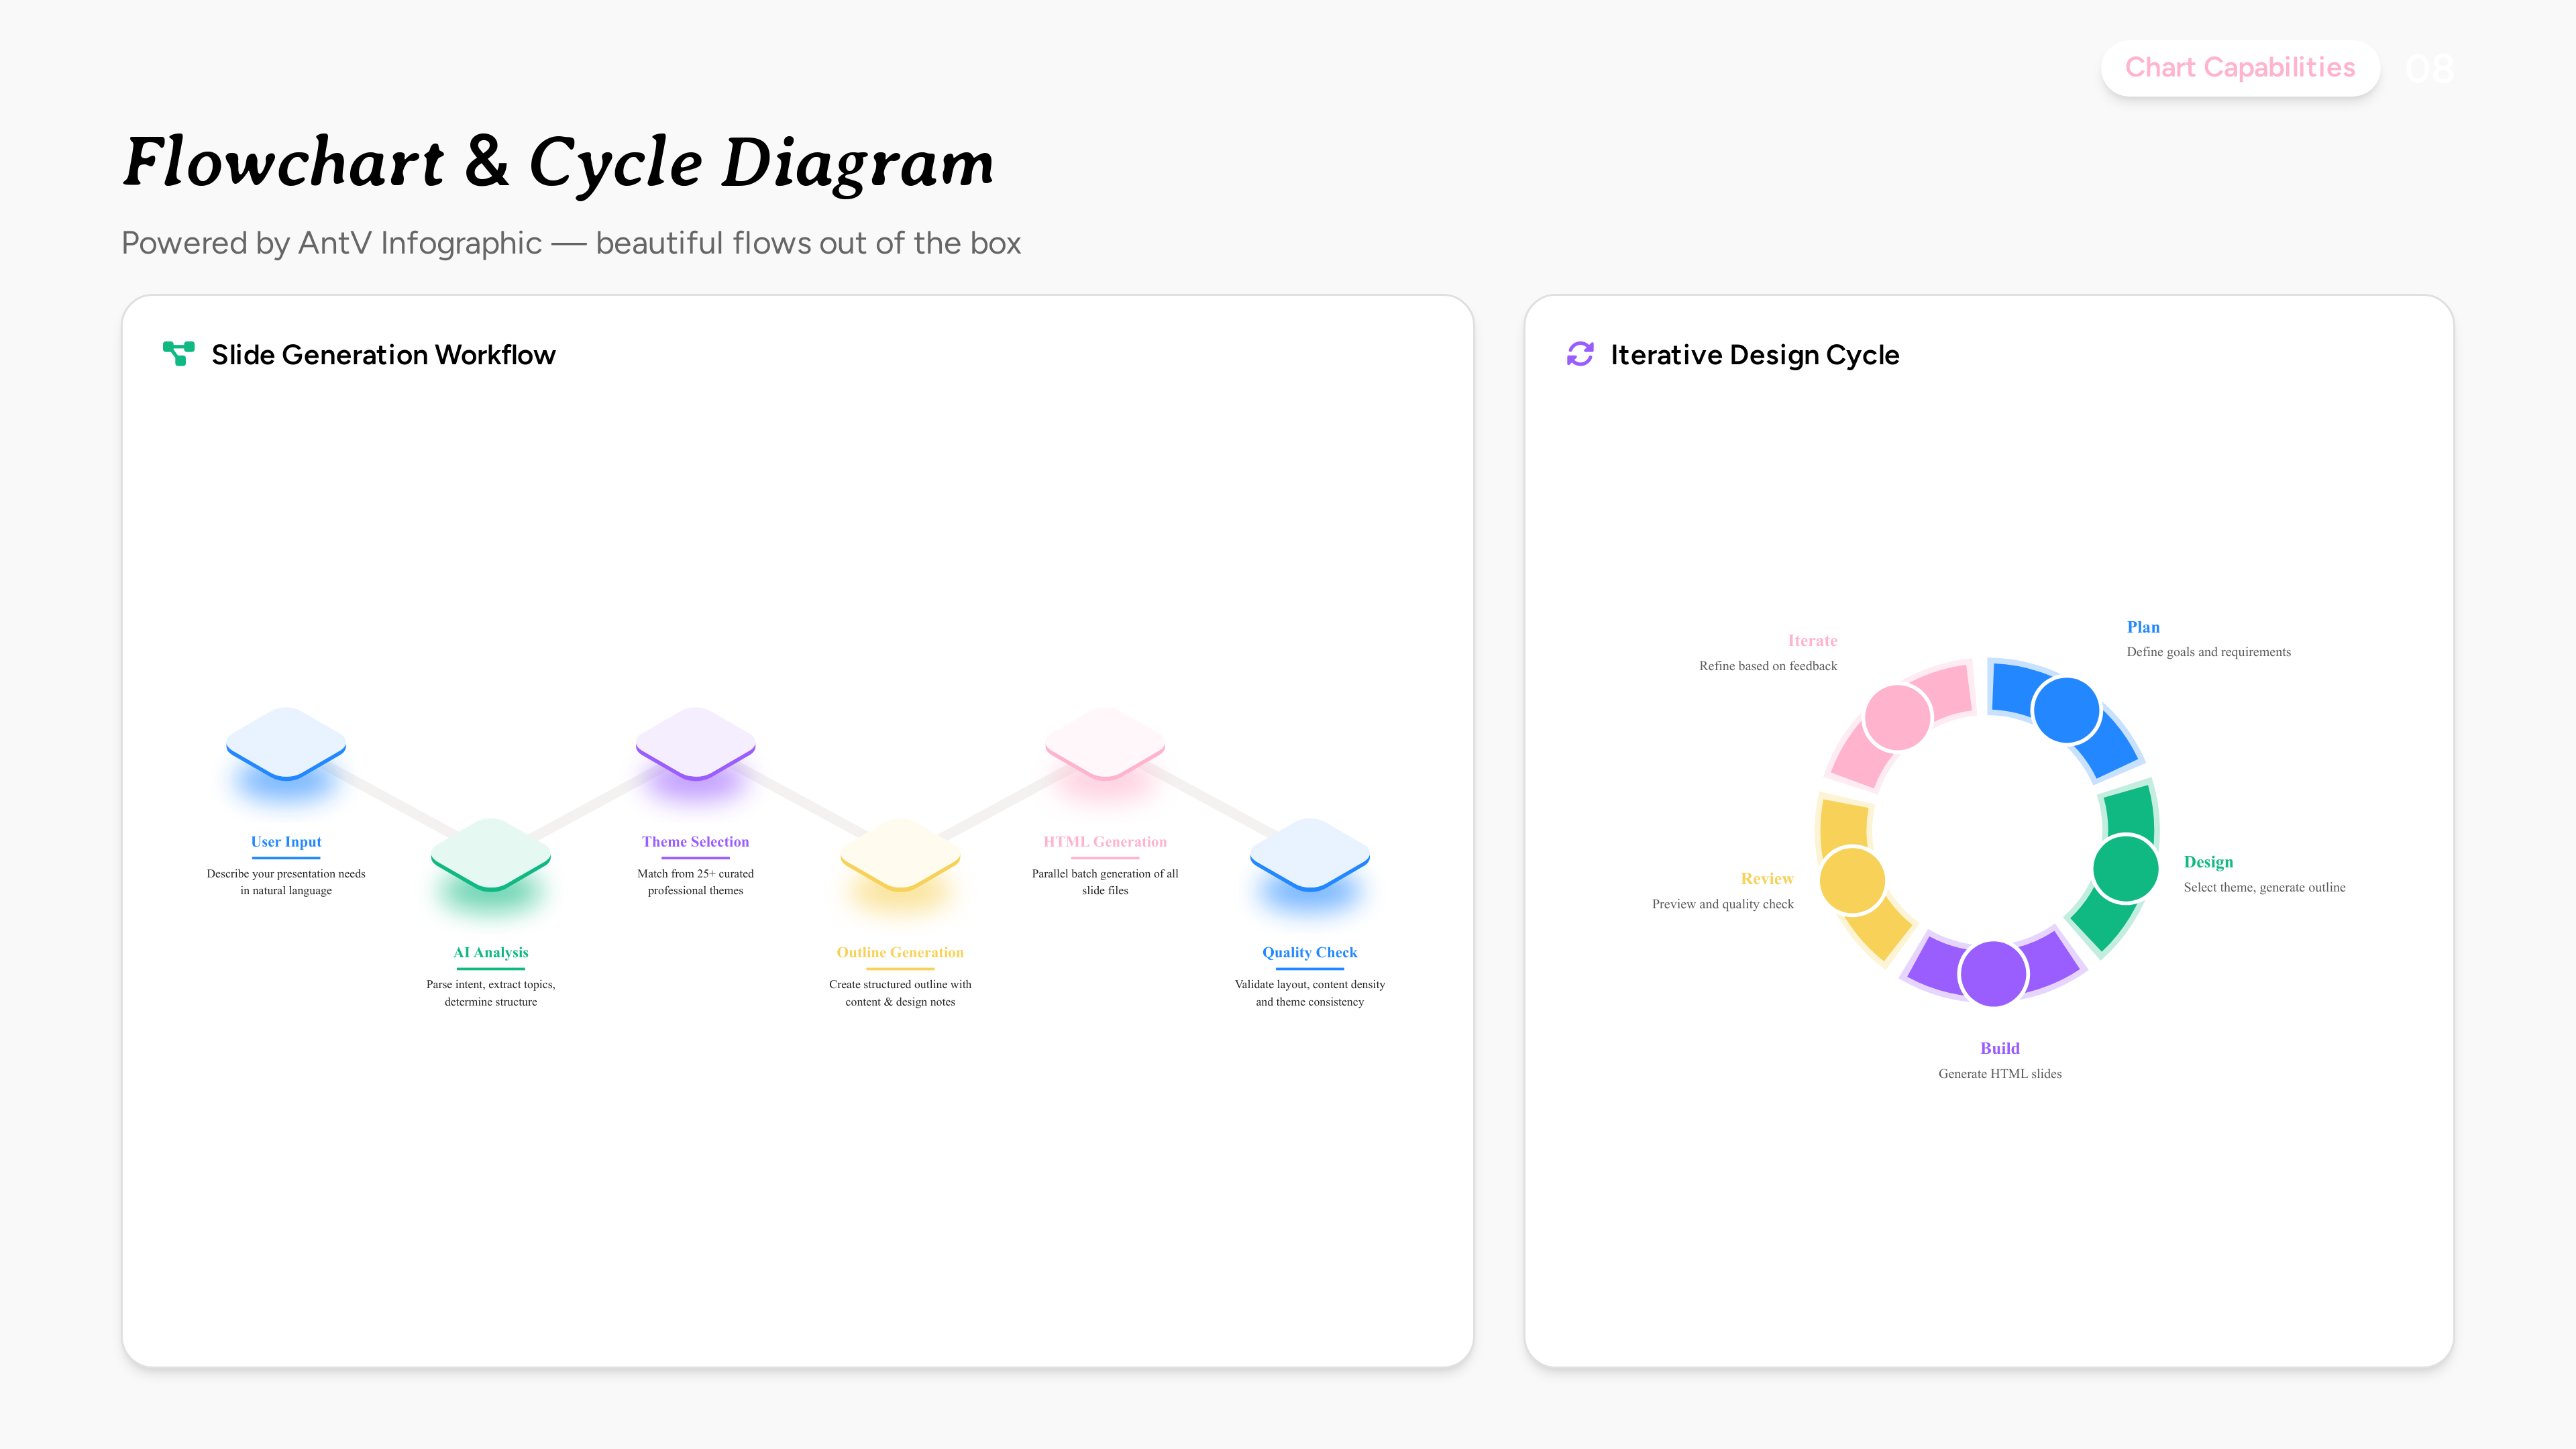Click the Powered by AntV Infographic subtitle

(570, 243)
